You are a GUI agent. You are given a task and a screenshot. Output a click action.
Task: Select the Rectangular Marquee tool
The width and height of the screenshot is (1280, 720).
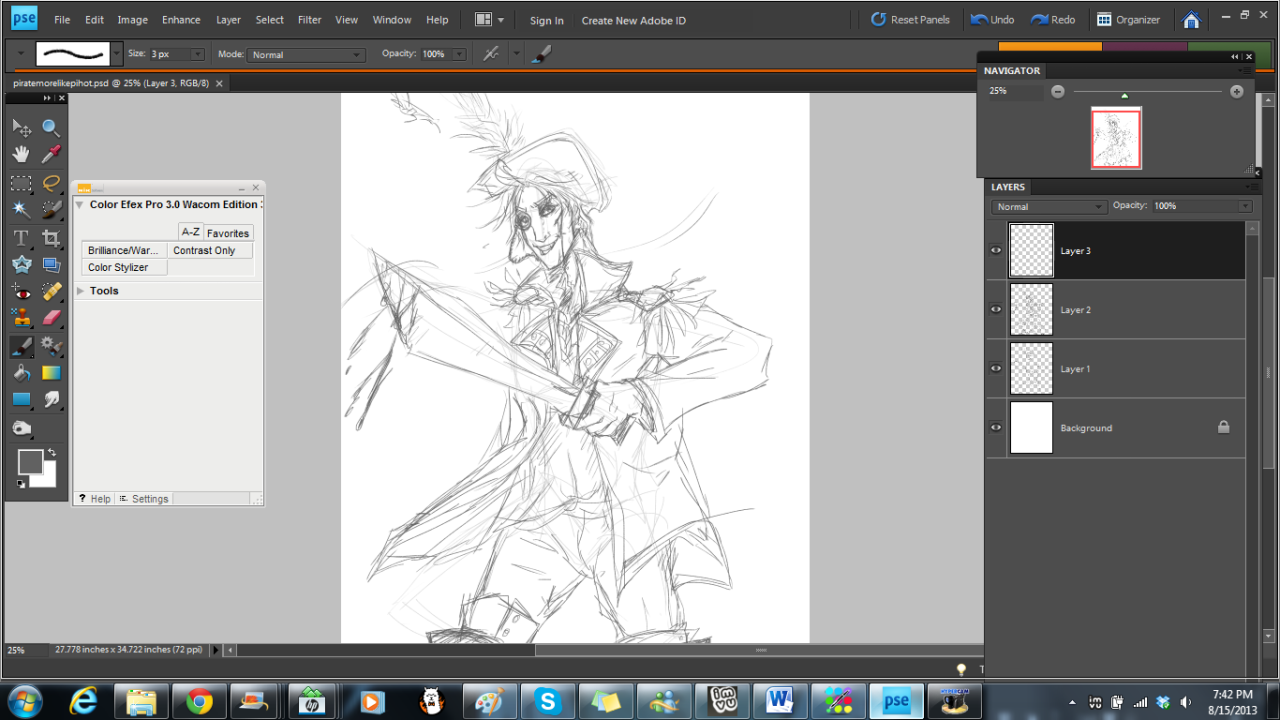(21, 183)
